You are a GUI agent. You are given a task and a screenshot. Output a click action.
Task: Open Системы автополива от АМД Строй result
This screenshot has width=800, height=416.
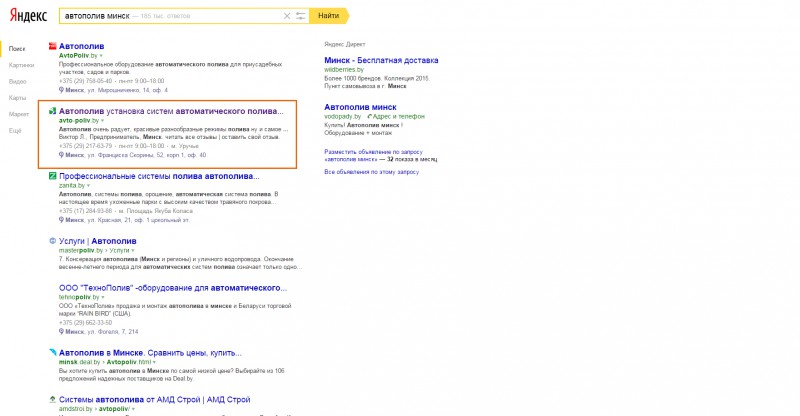(x=155, y=399)
